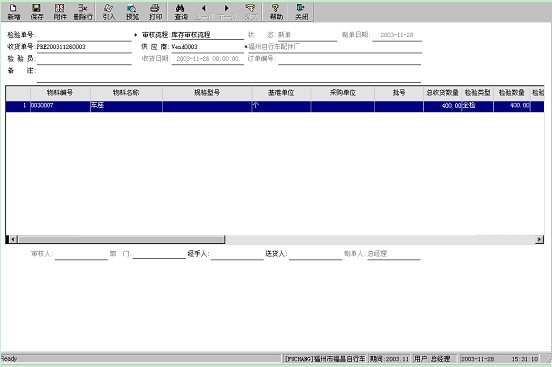Open the 审核流程 field showing 库存审核流程
Viewport: 552px width, 367px height.
(x=207, y=35)
